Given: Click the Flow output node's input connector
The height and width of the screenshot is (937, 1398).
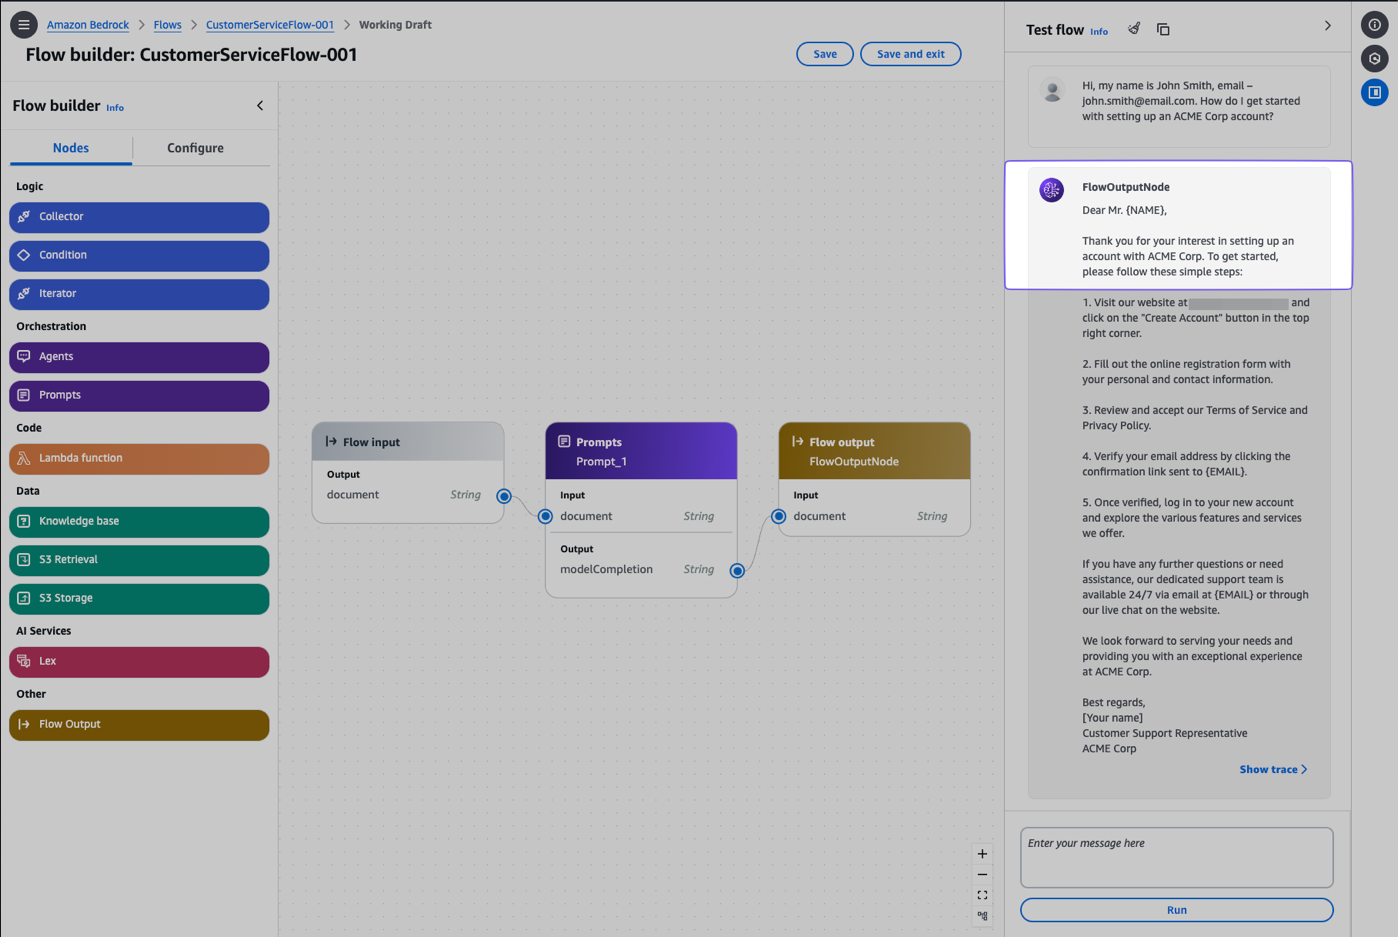Looking at the screenshot, I should 779,517.
